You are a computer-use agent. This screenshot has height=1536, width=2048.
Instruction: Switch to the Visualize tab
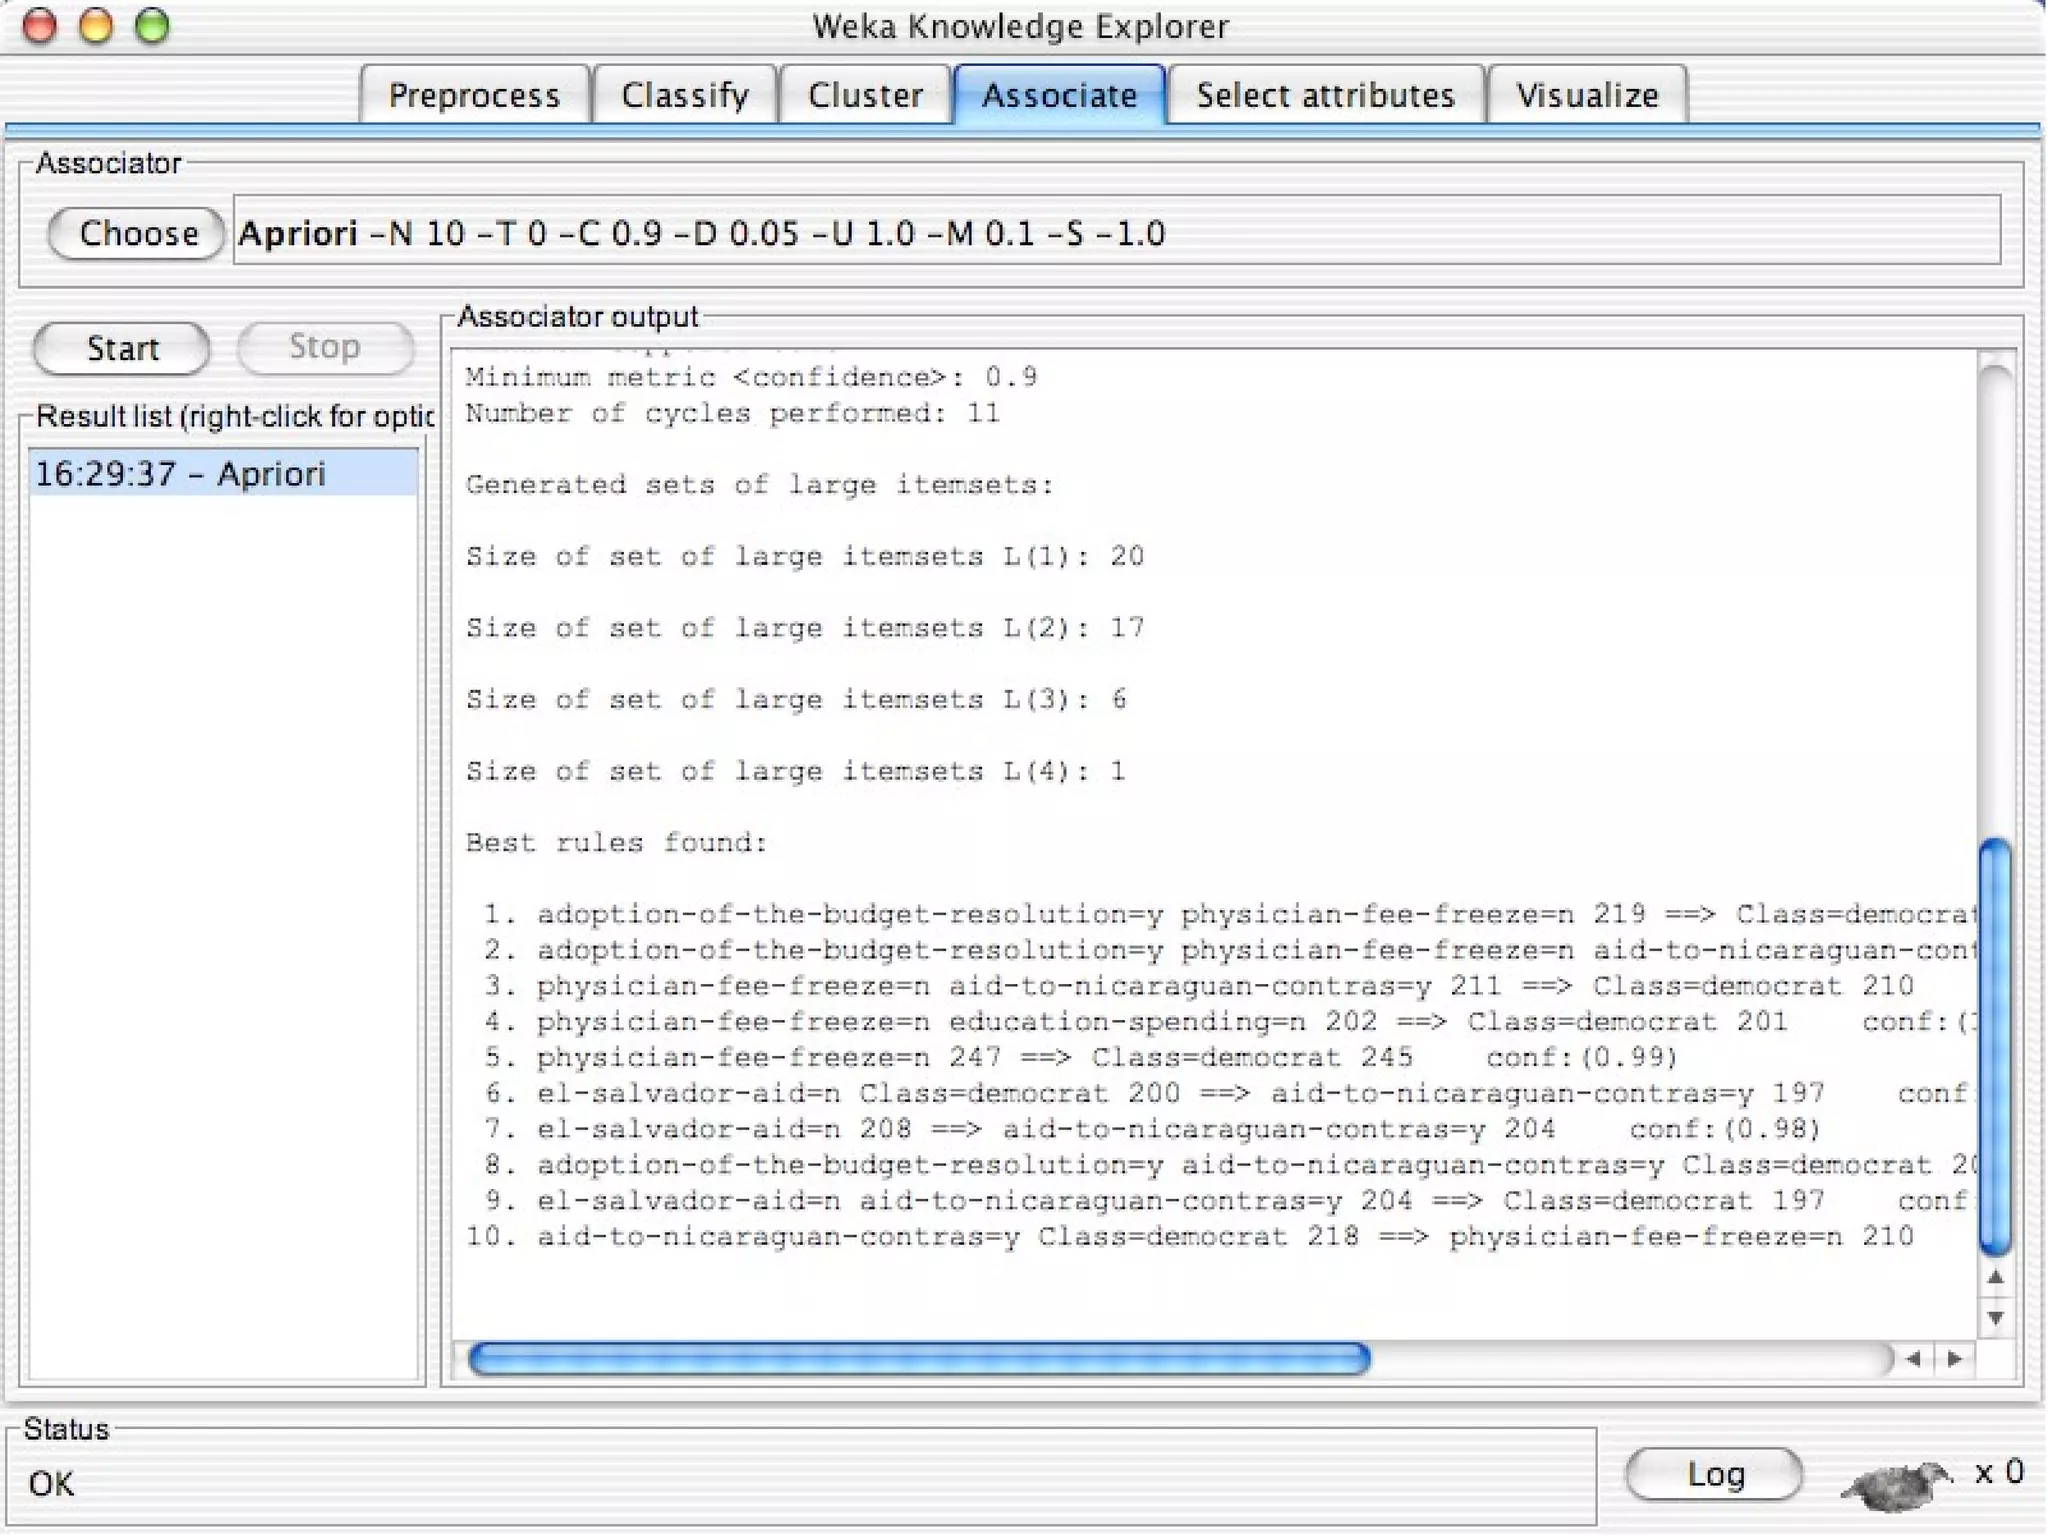tap(1587, 95)
